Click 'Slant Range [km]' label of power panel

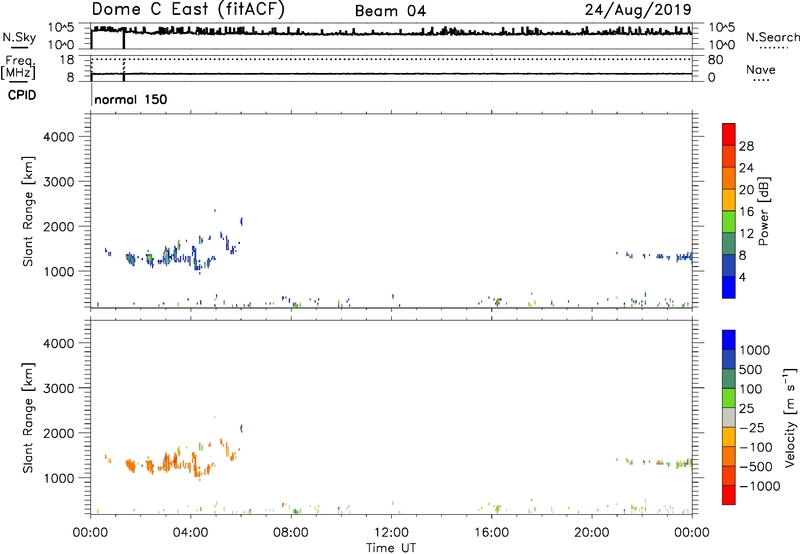(x=28, y=211)
